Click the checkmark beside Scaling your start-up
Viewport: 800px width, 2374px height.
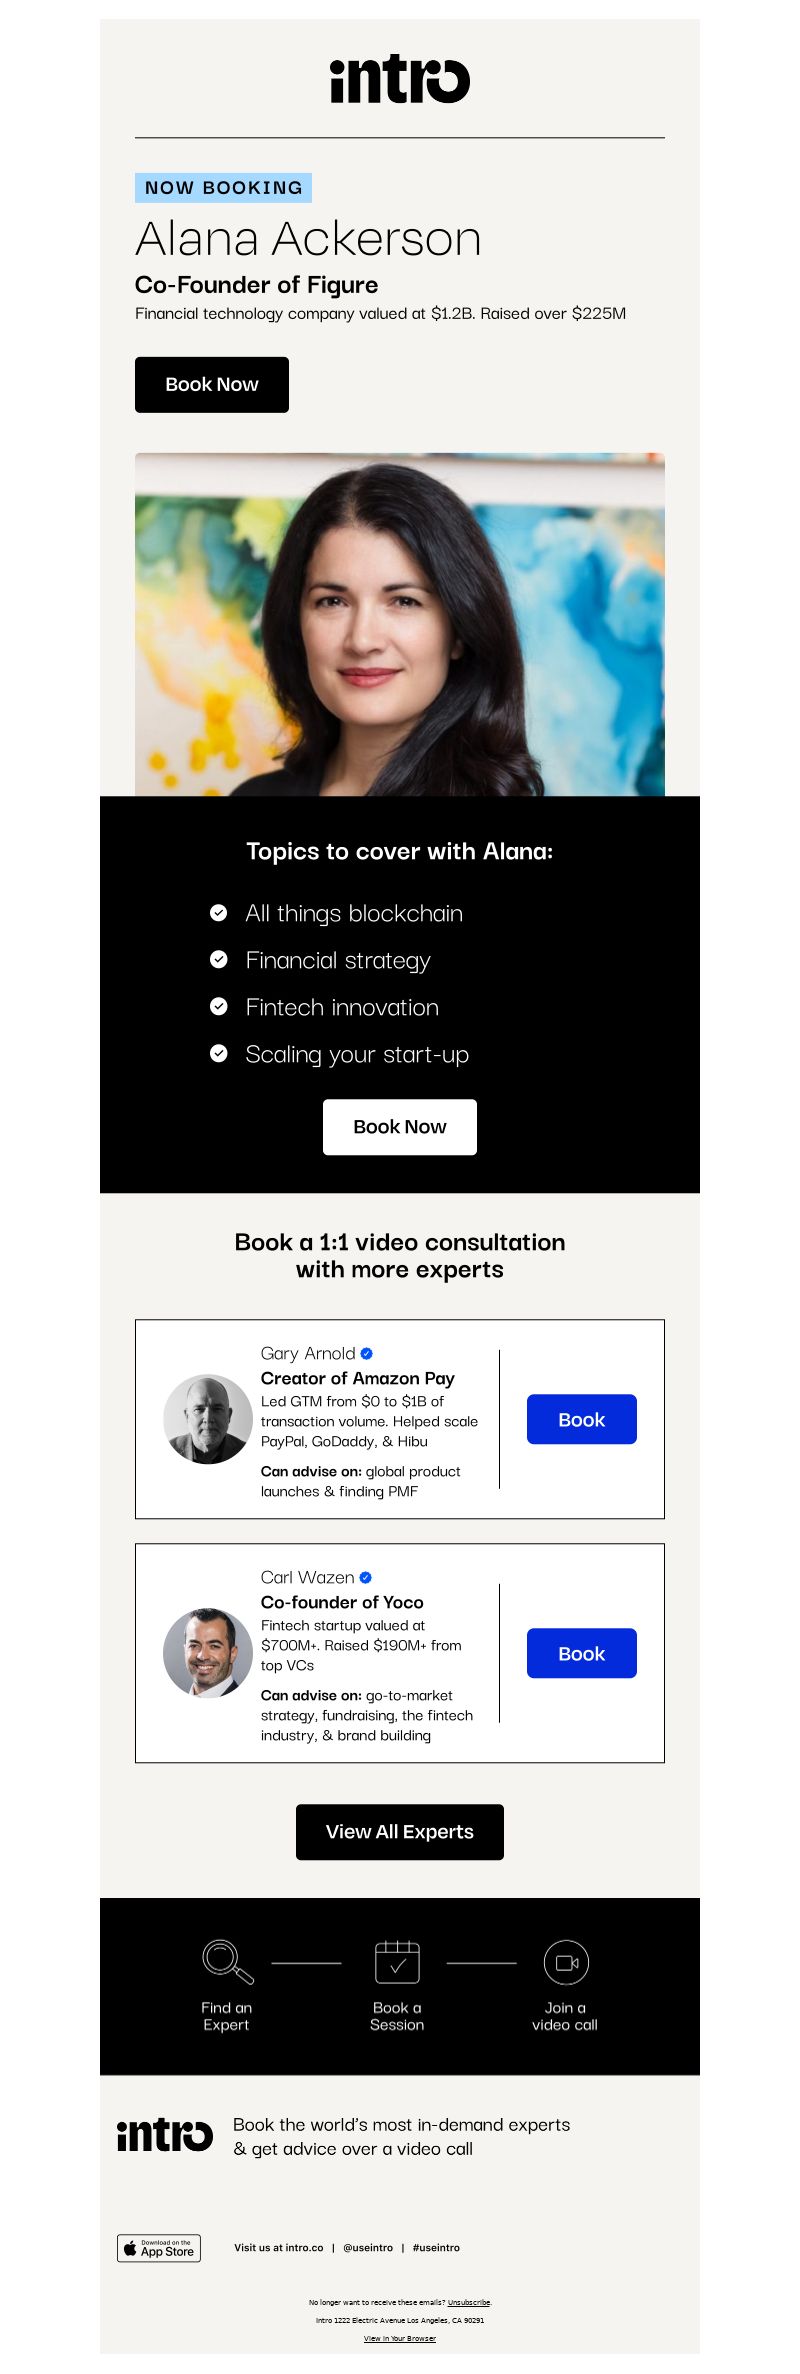(x=218, y=1053)
